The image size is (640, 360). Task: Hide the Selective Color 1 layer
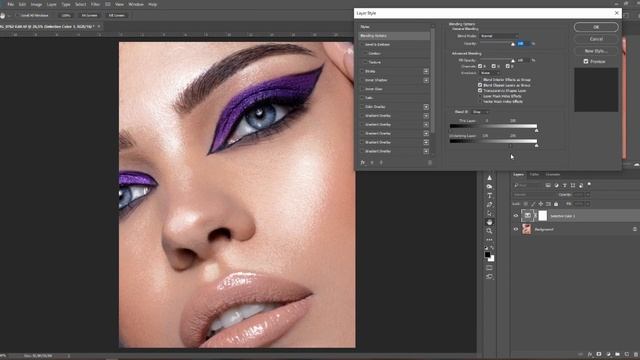point(516,216)
